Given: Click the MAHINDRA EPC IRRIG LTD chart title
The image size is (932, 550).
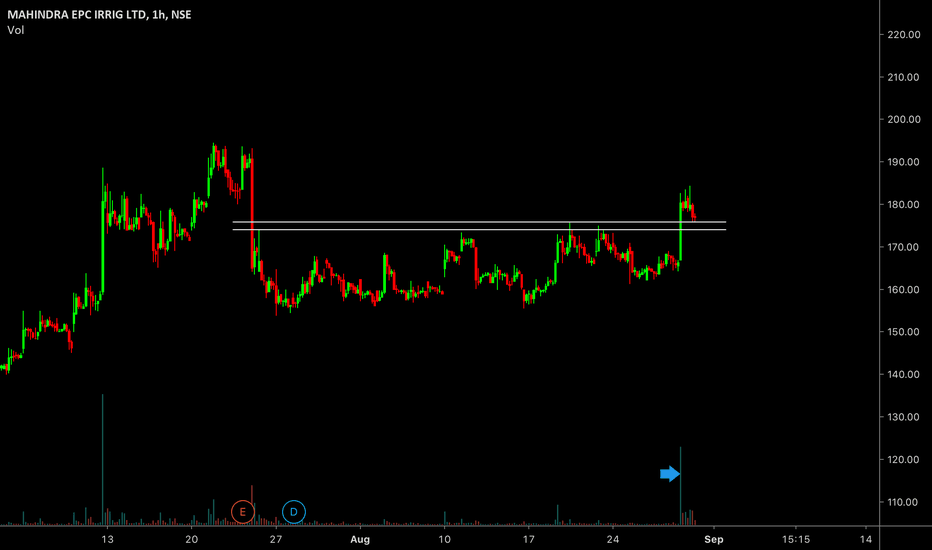Looking at the screenshot, I should click(99, 15).
